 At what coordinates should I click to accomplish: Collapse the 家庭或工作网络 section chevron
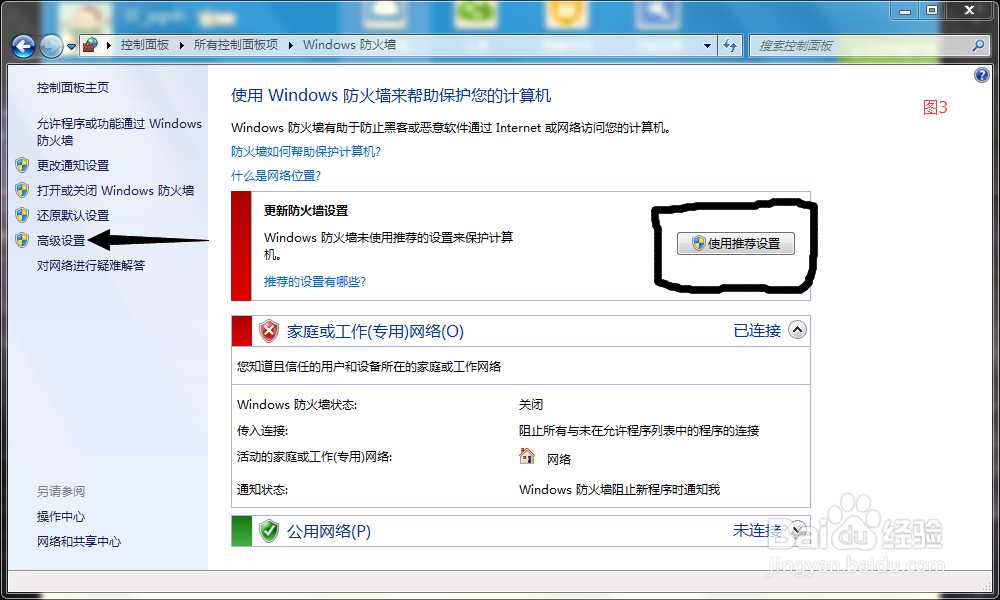(x=797, y=330)
